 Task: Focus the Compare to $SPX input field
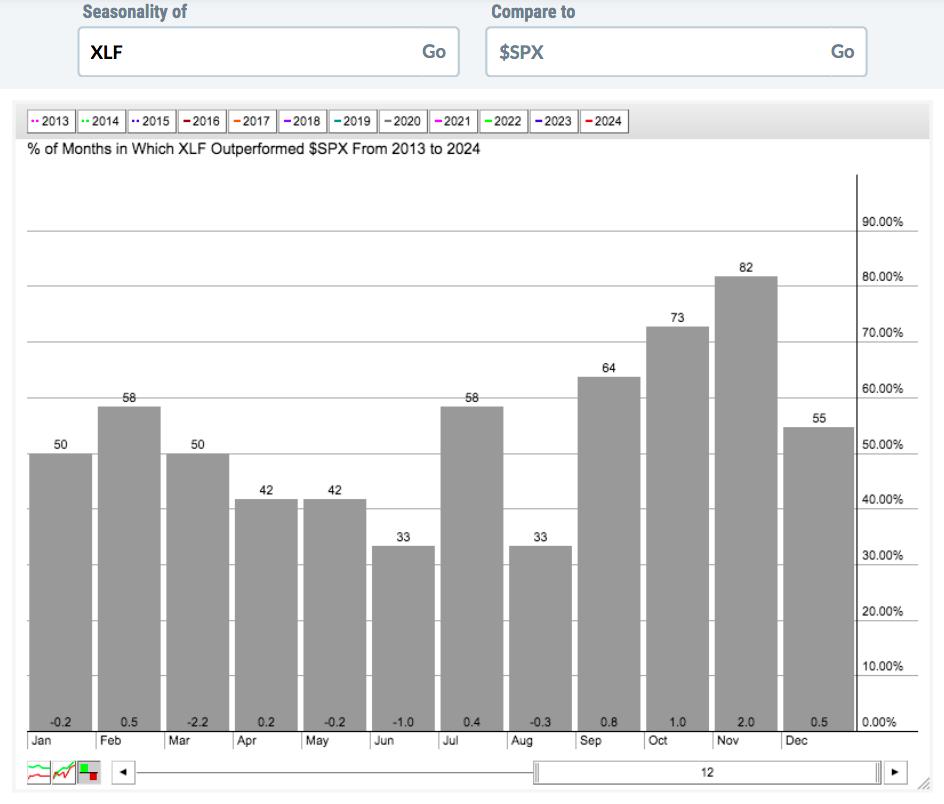pyautogui.click(x=676, y=52)
